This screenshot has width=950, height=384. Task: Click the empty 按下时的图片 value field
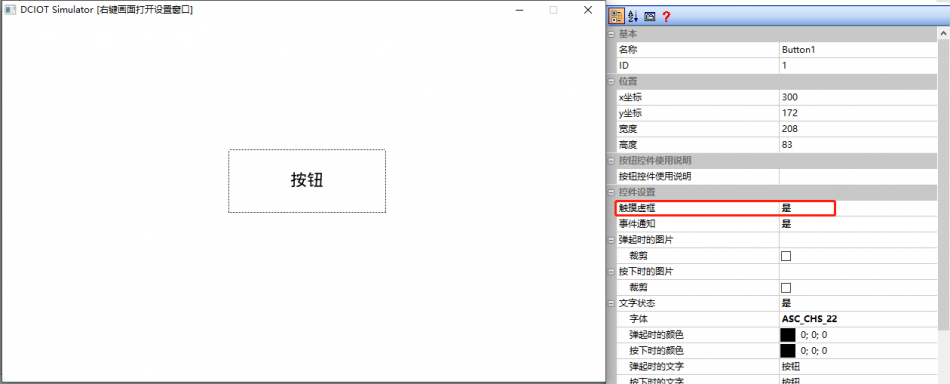pyautogui.click(x=859, y=271)
